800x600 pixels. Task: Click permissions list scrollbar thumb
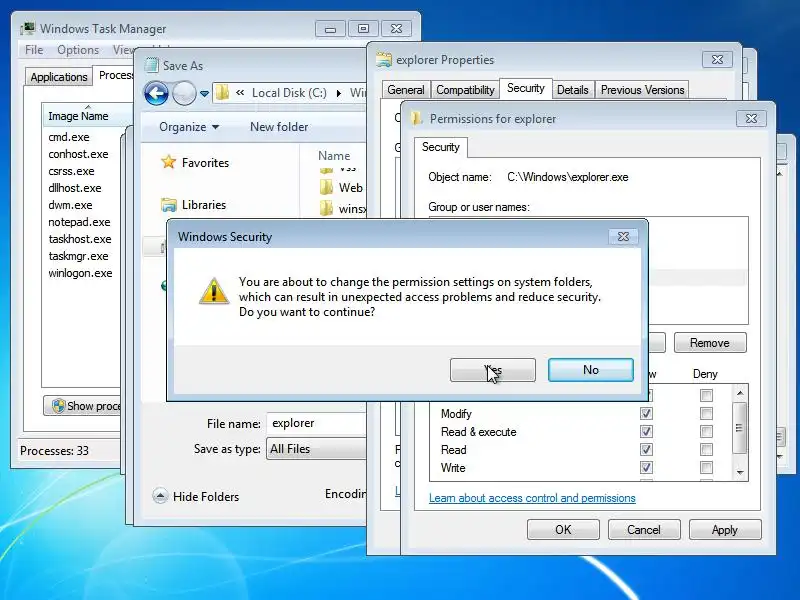(x=739, y=428)
